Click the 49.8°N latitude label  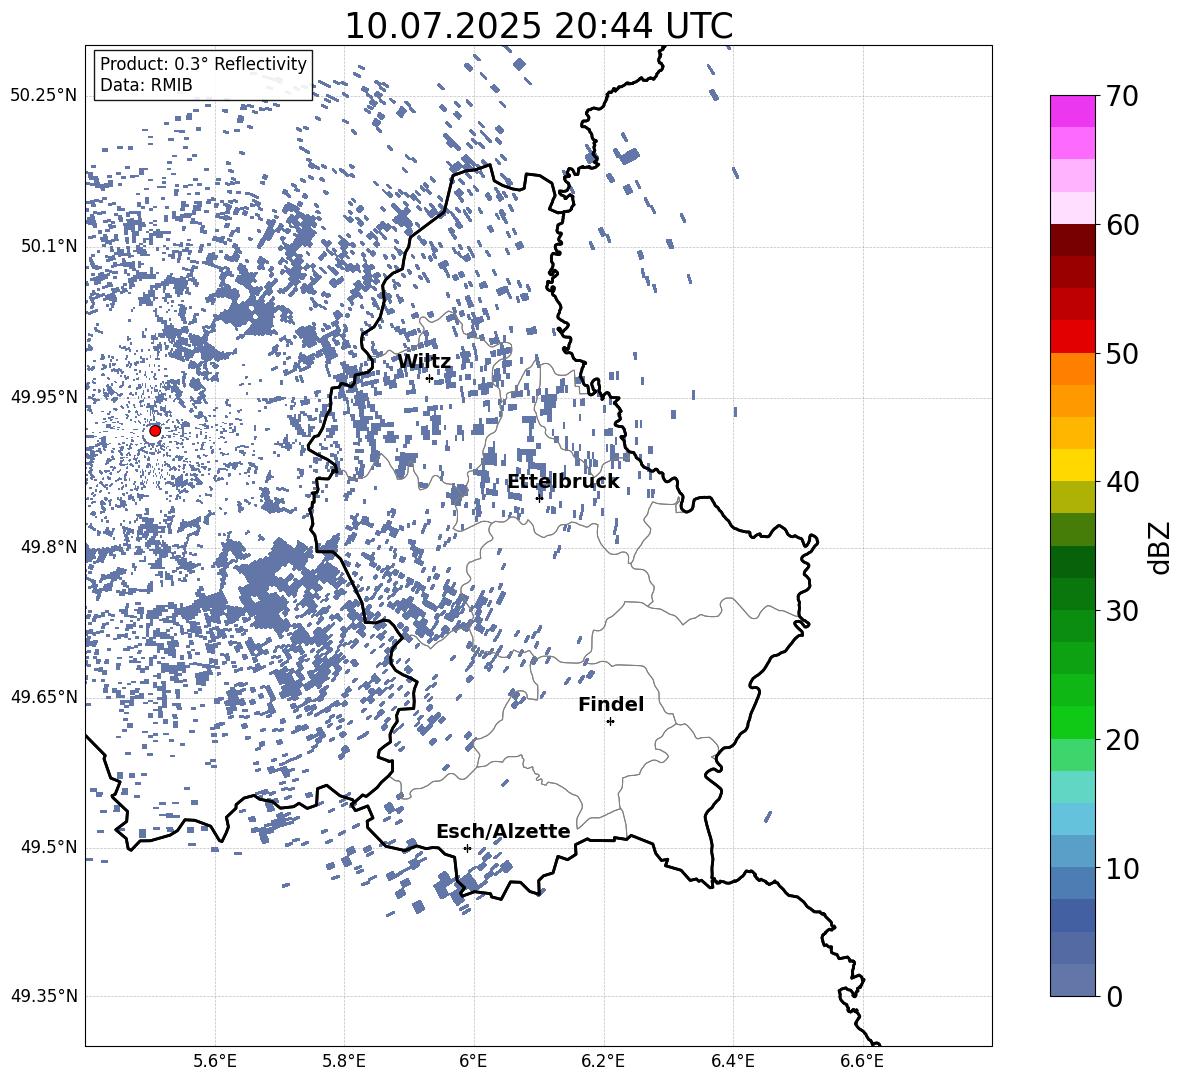click(x=49, y=547)
